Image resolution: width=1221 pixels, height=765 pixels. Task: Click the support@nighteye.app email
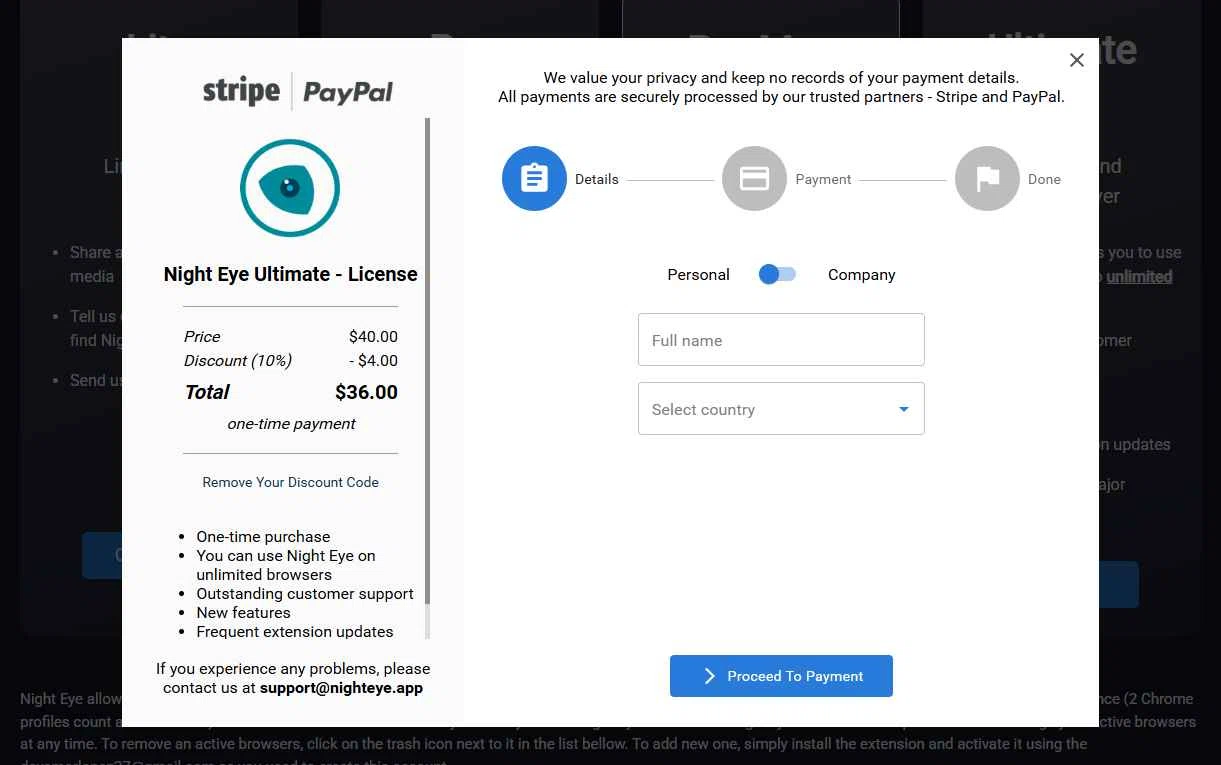click(x=341, y=688)
